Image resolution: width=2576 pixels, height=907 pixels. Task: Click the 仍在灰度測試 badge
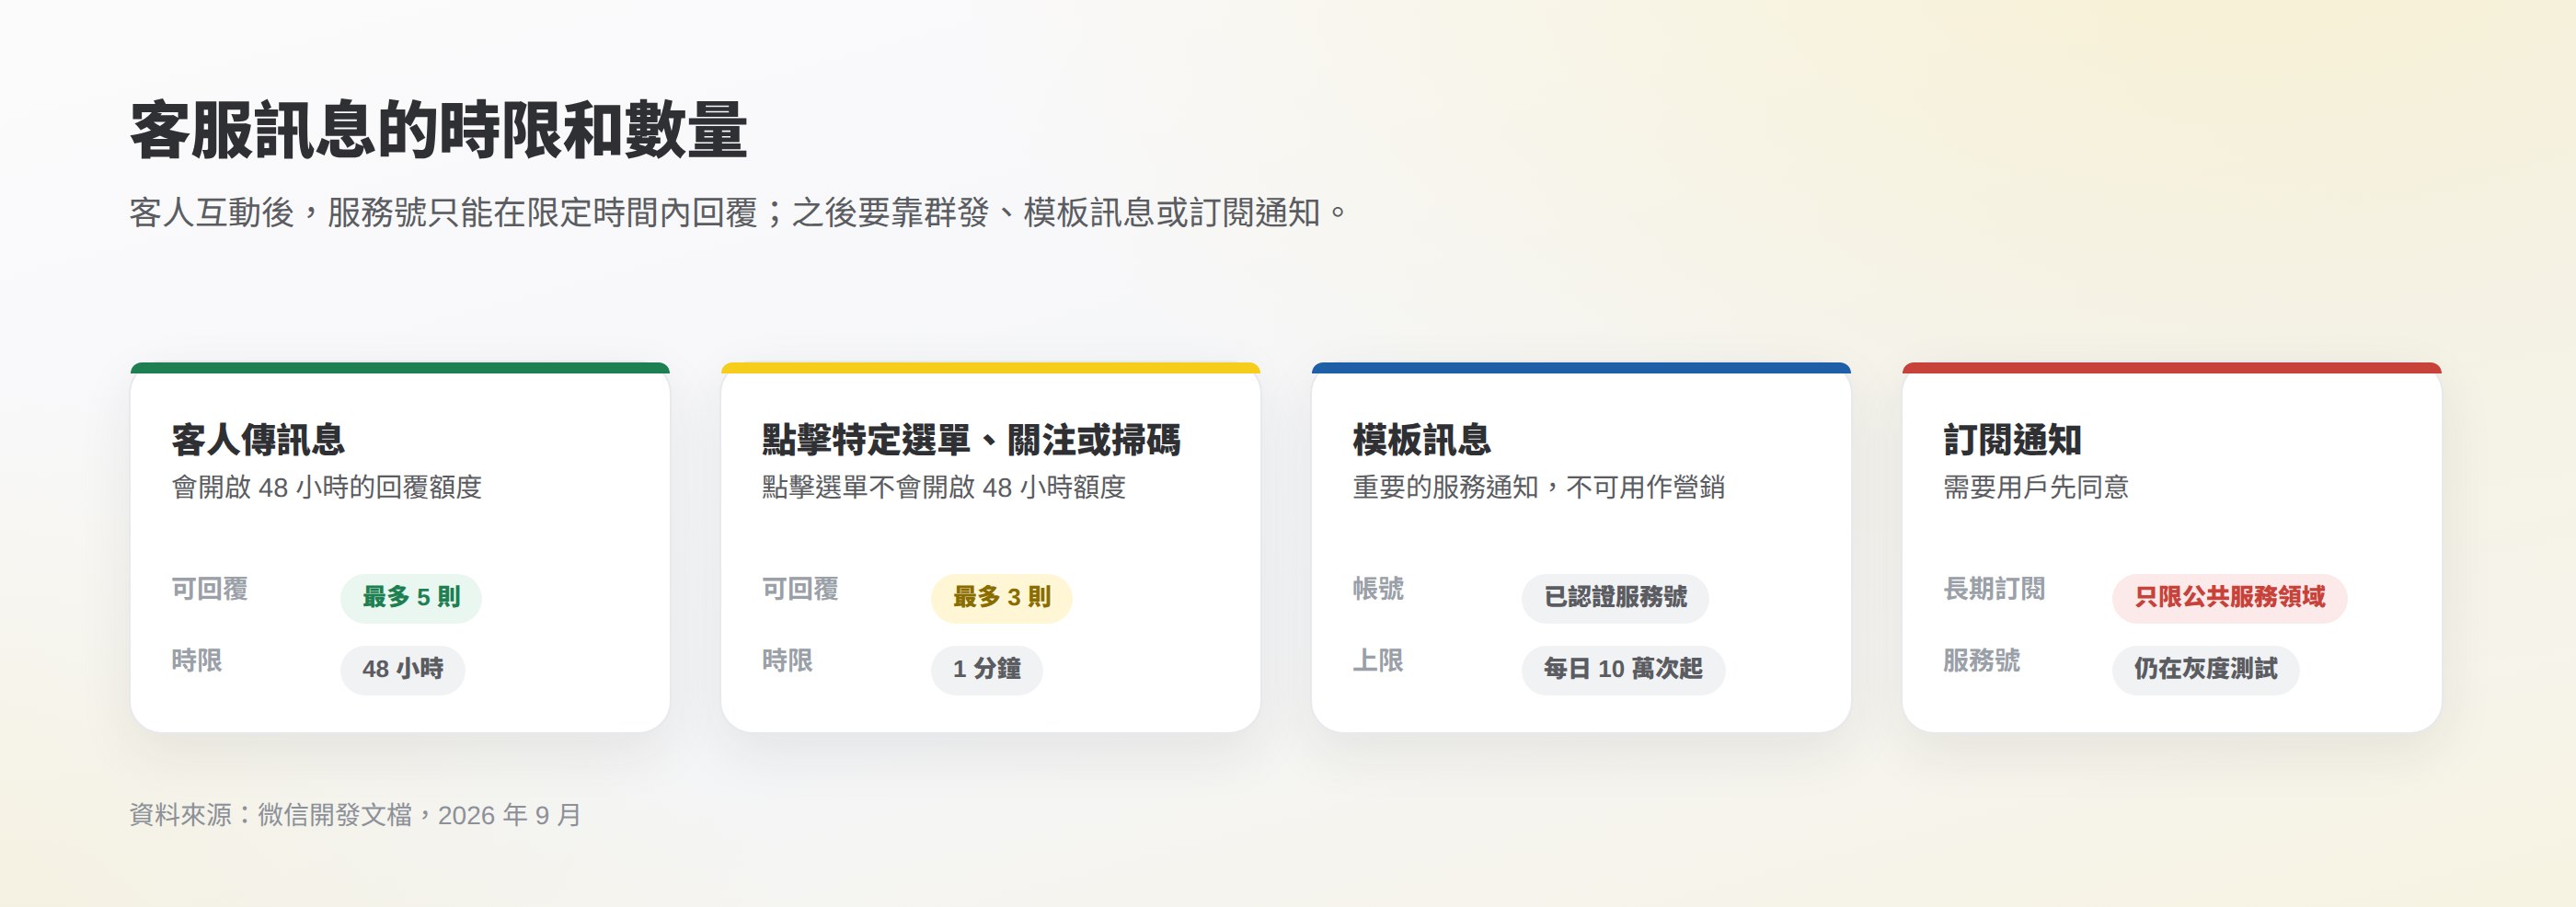2206,669
